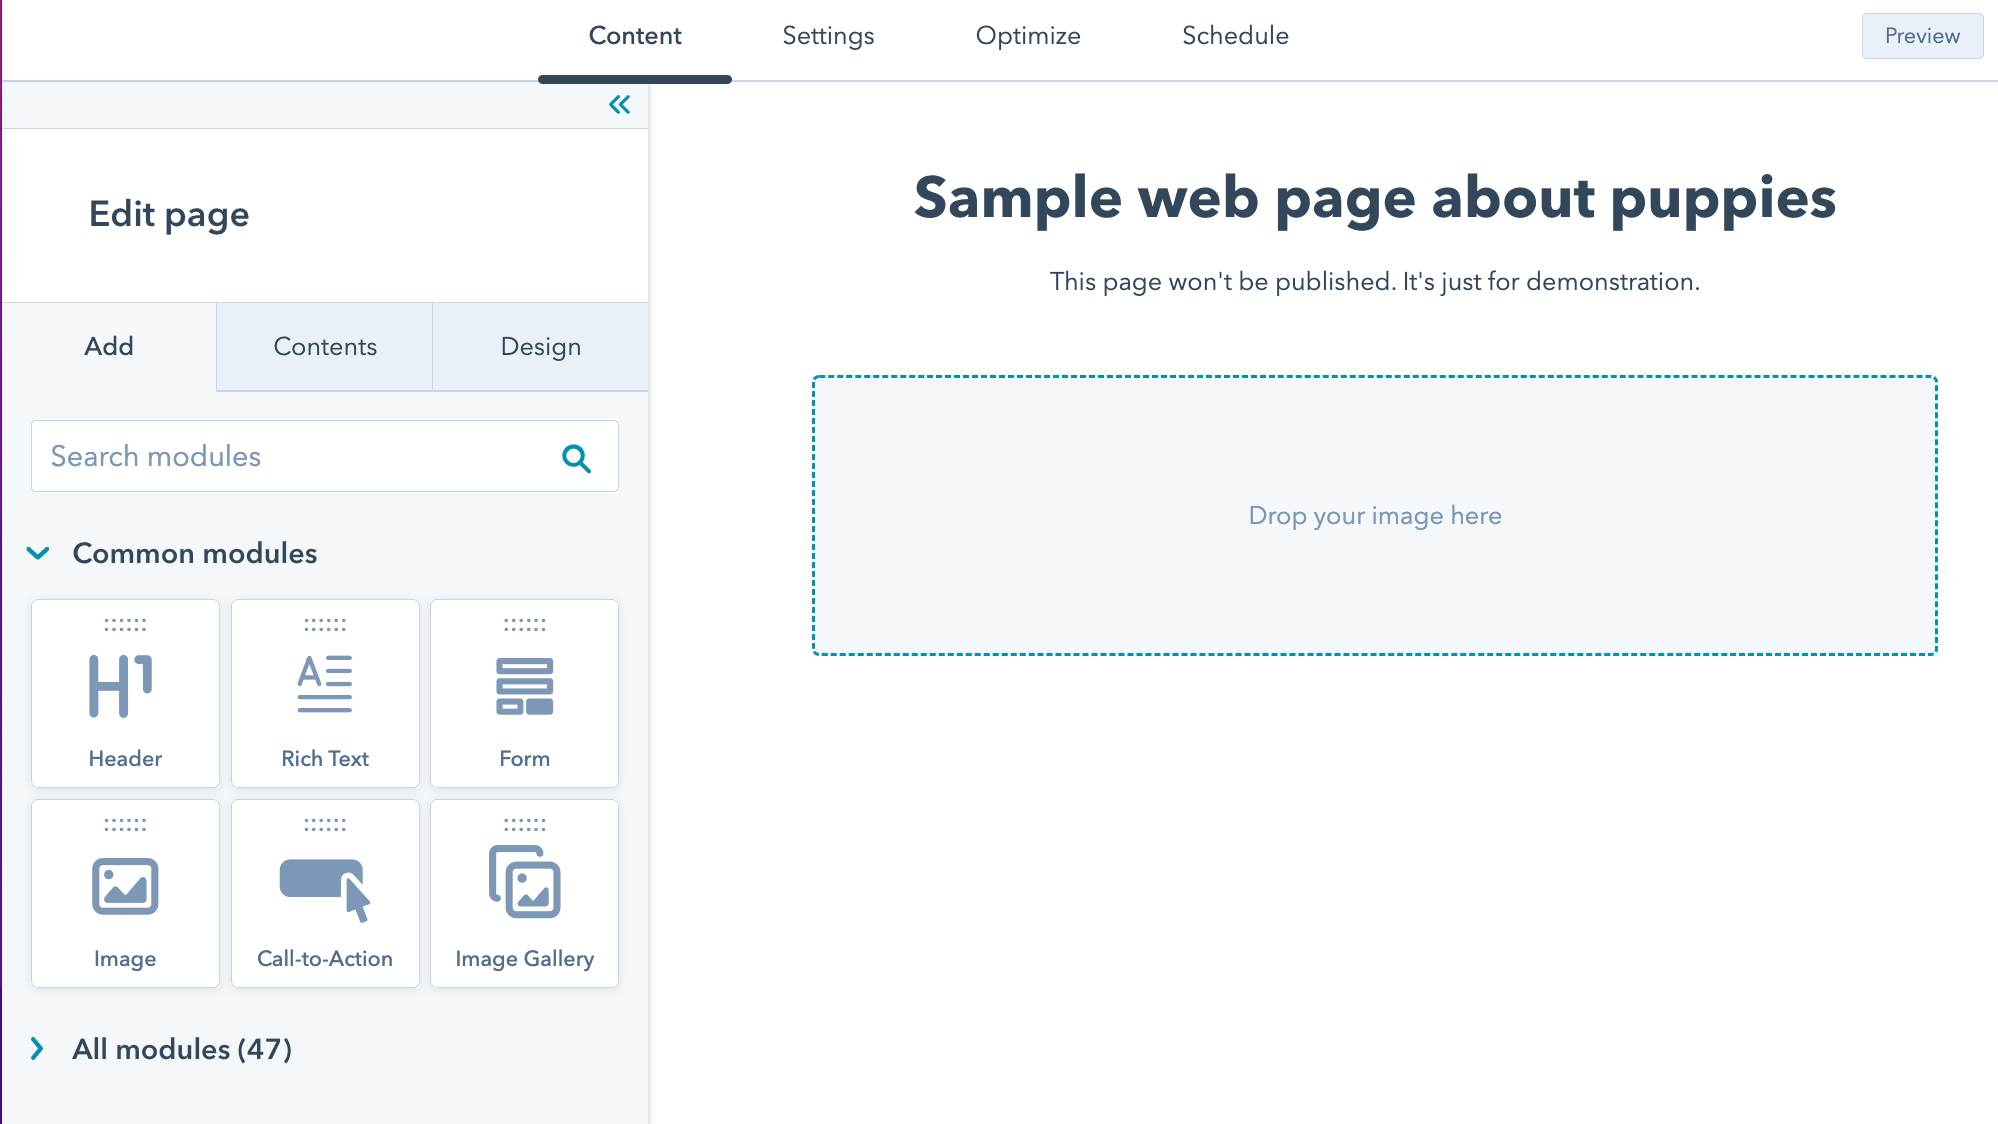Click the Drop your image here area
This screenshot has width=1998, height=1124.
pos(1374,516)
